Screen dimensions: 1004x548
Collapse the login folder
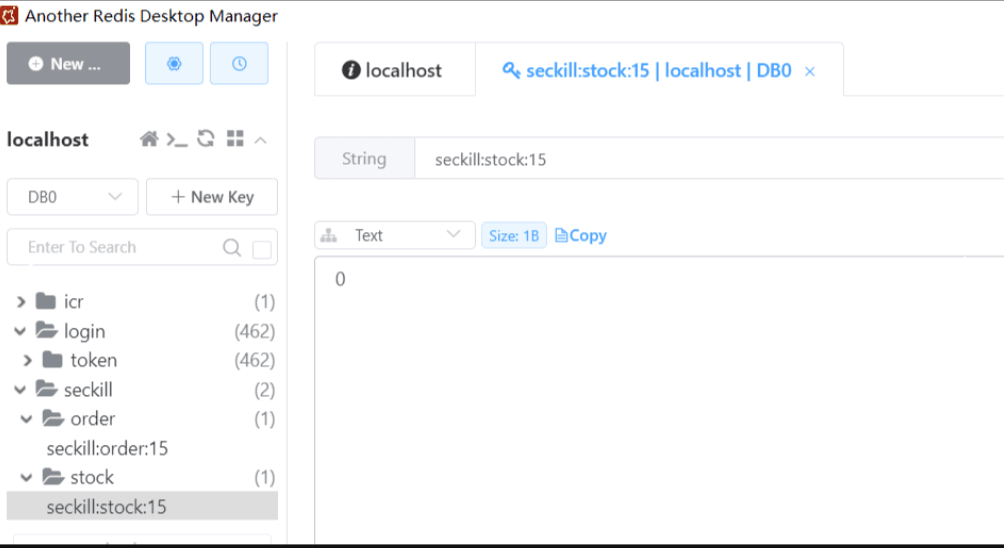tap(21, 331)
